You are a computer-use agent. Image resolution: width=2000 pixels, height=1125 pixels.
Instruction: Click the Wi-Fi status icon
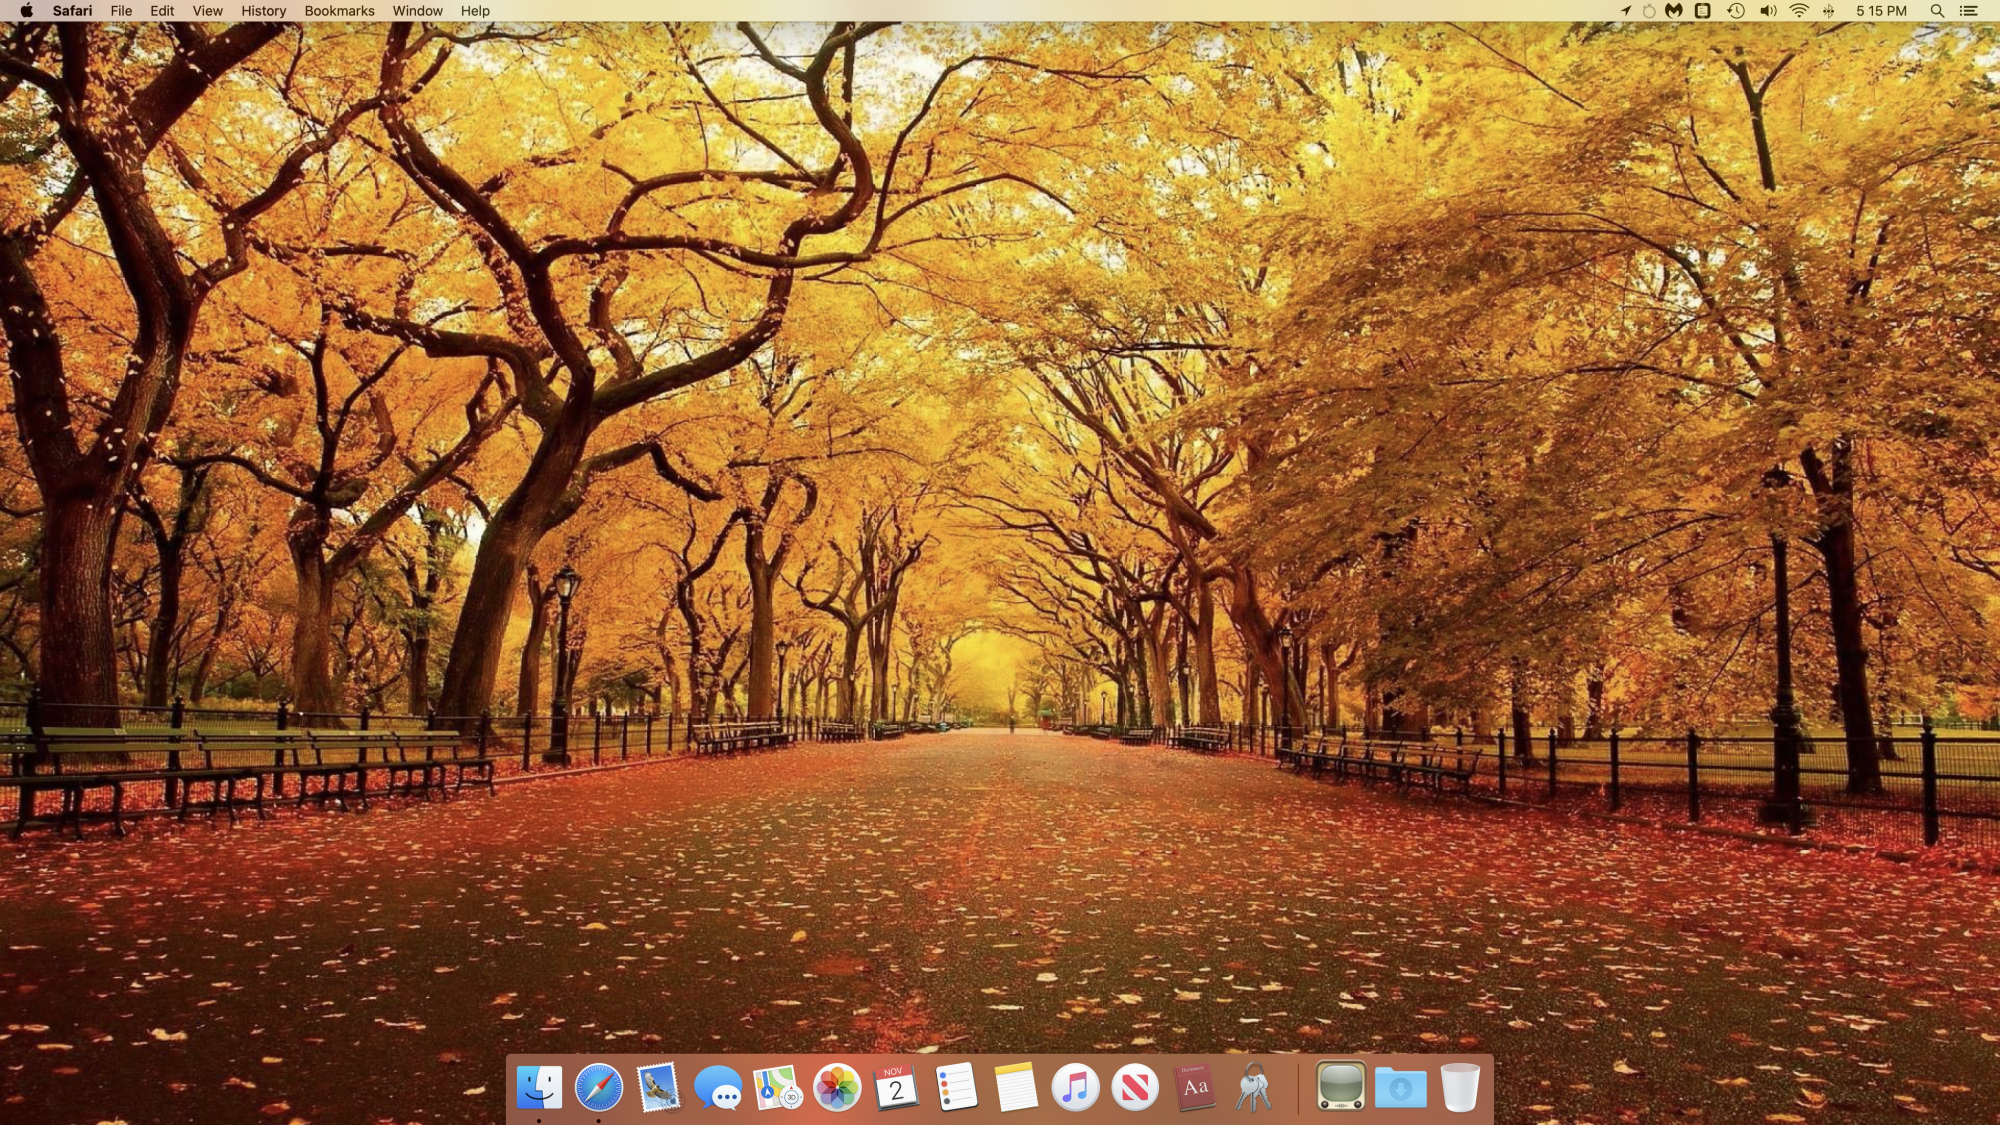pyautogui.click(x=1799, y=11)
